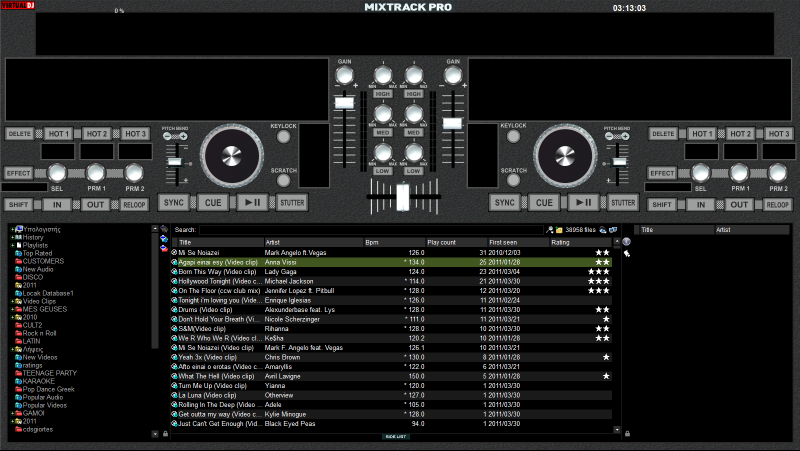Screen dimensions: 800x451
Task: Click the red filter folder icon beside folder tree
Action: tap(164, 248)
